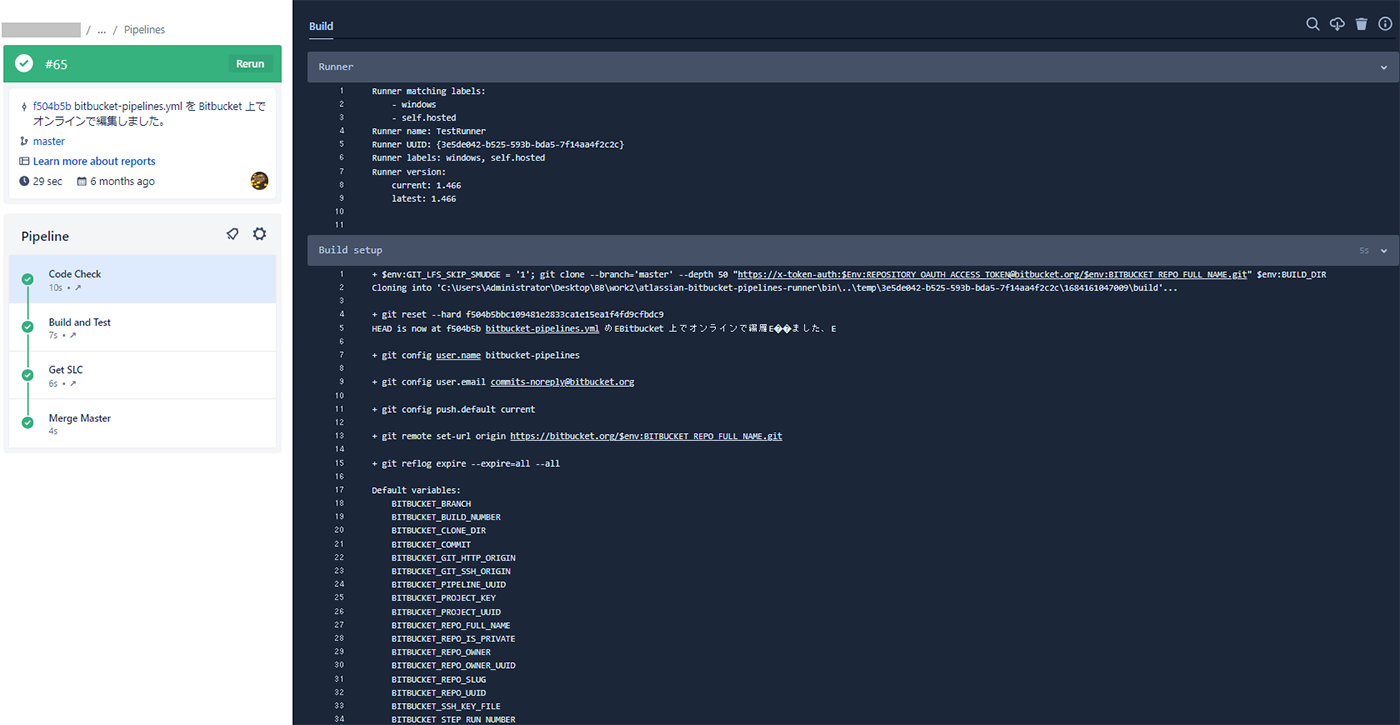Expand the breadcrumb ellipsis

pyautogui.click(x=102, y=30)
